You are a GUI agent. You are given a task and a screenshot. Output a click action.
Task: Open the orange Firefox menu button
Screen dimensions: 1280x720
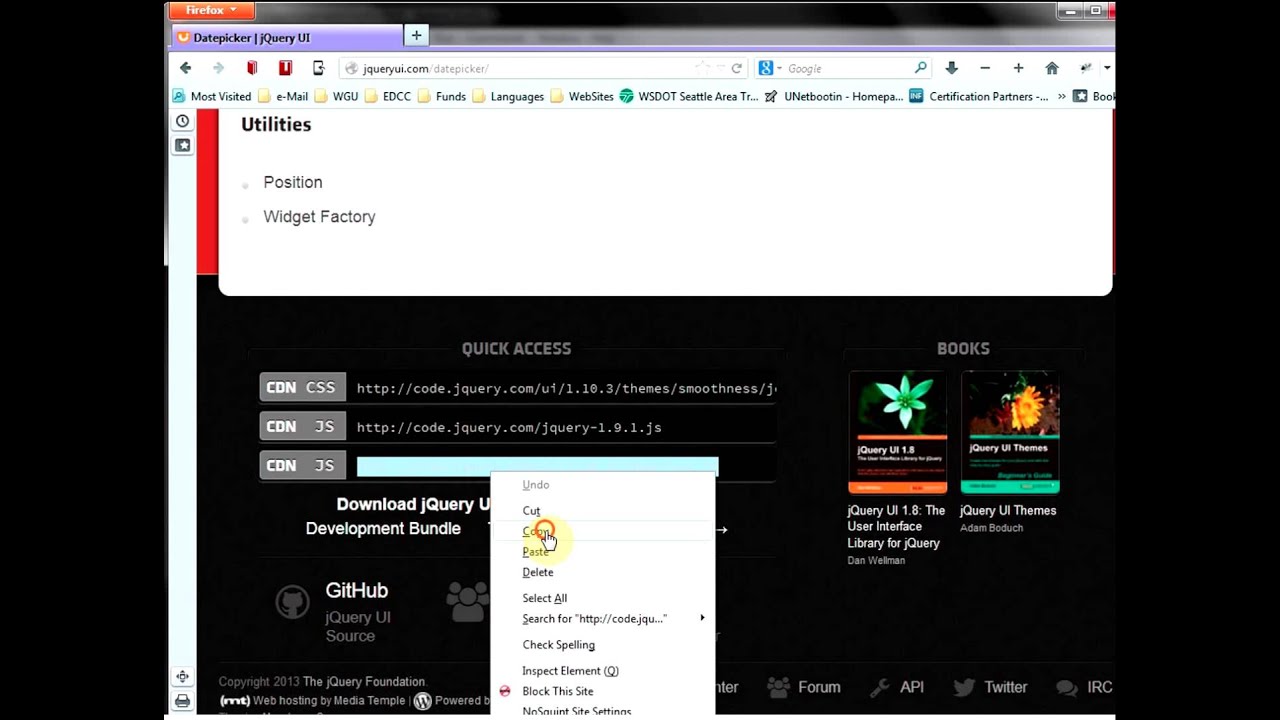click(211, 11)
